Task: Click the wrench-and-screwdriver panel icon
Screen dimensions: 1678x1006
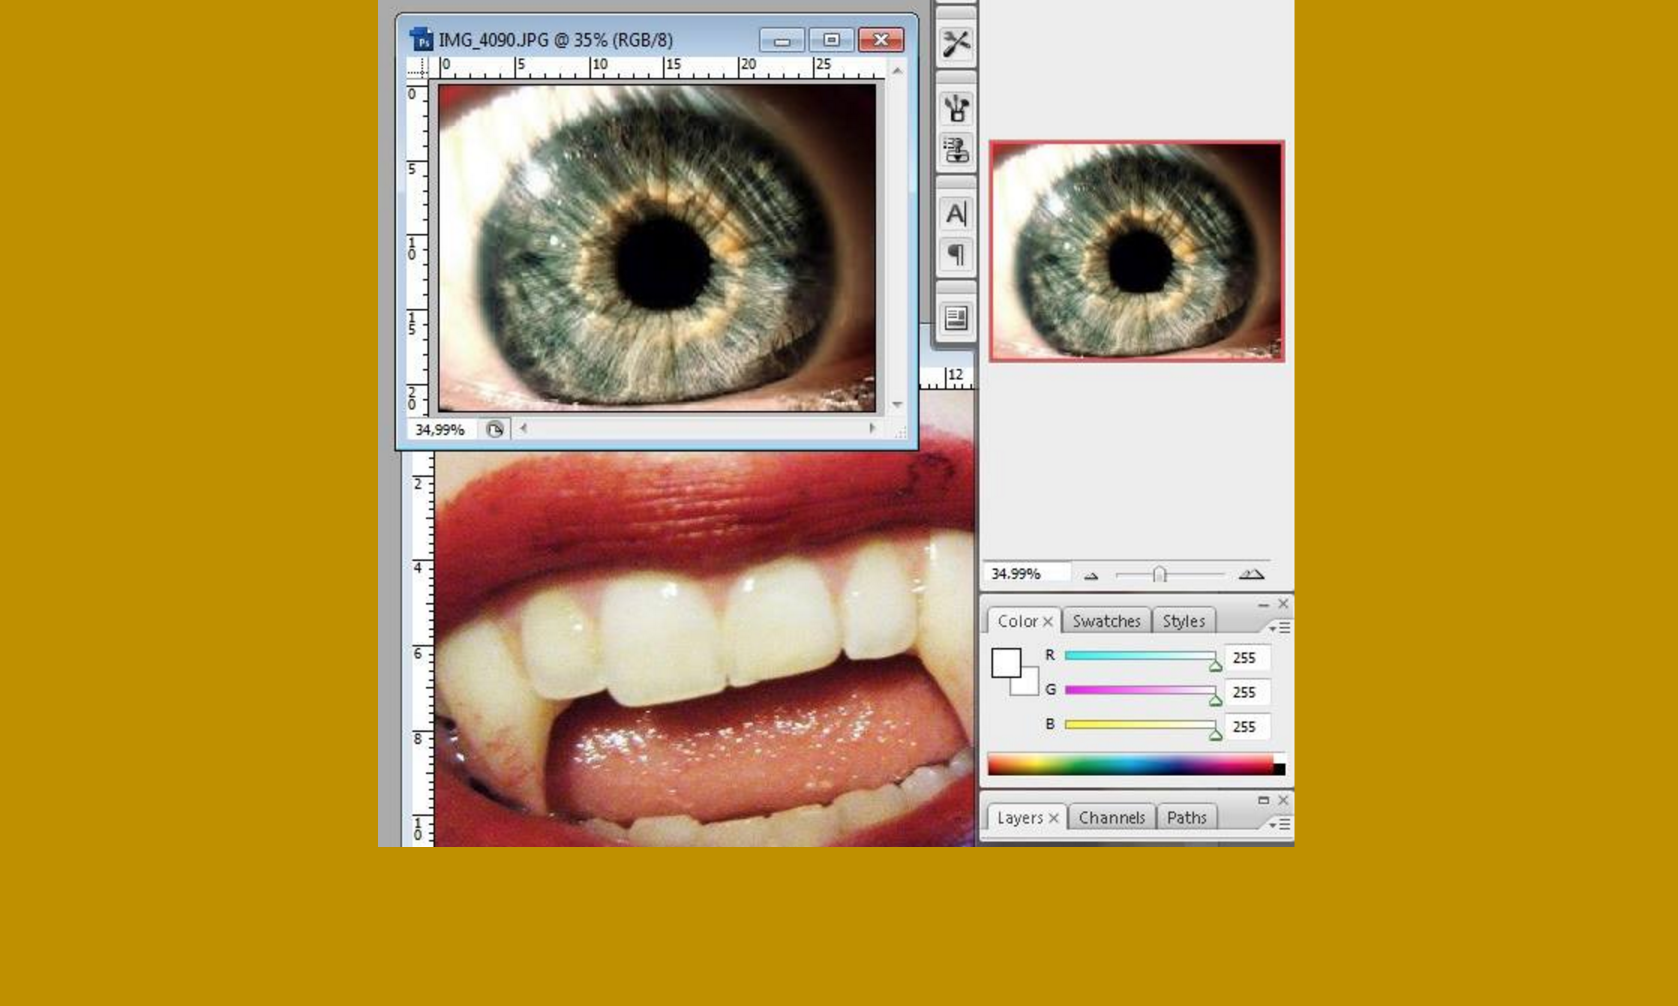Action: coord(955,43)
